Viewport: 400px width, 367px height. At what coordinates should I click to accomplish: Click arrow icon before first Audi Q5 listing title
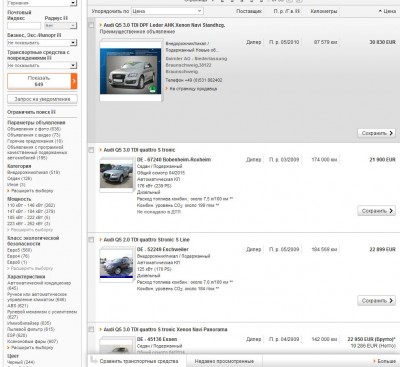click(101, 25)
